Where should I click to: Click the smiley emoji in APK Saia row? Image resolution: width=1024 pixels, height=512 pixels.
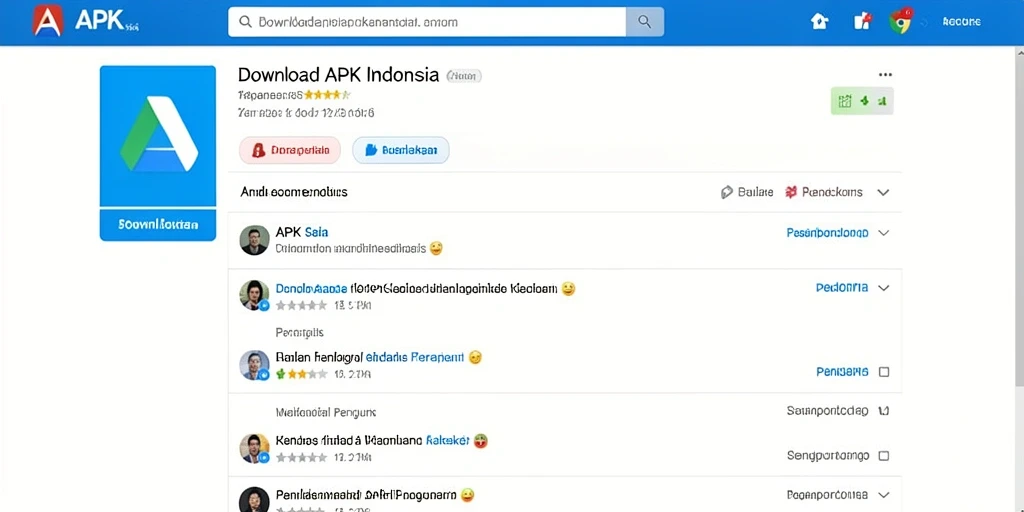[436, 248]
